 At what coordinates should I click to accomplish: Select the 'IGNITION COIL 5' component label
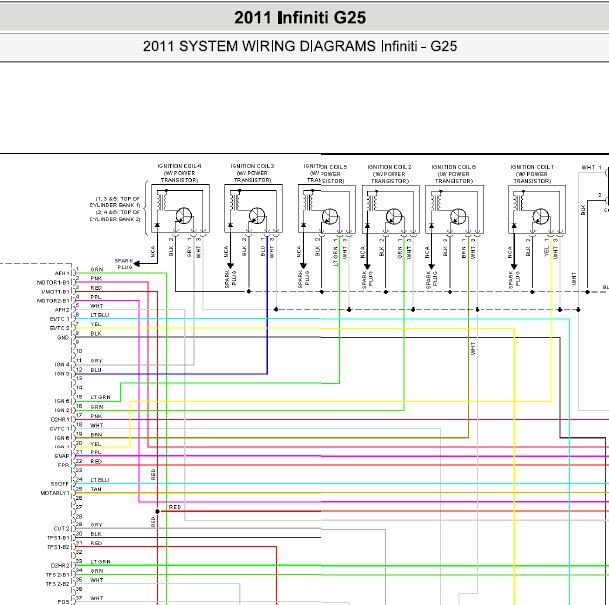[325, 174]
